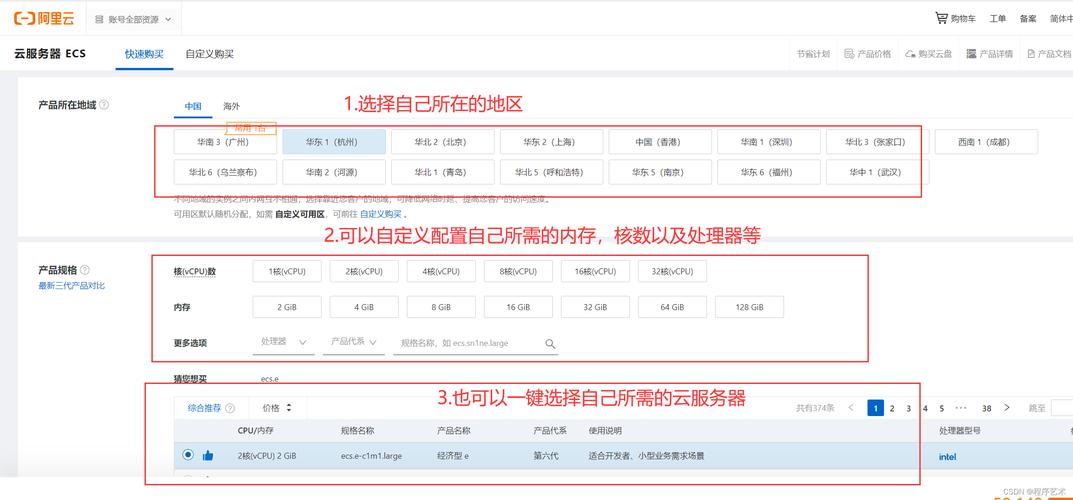Choose region 中国 (香港)
The width and height of the screenshot is (1073, 500).
click(660, 142)
